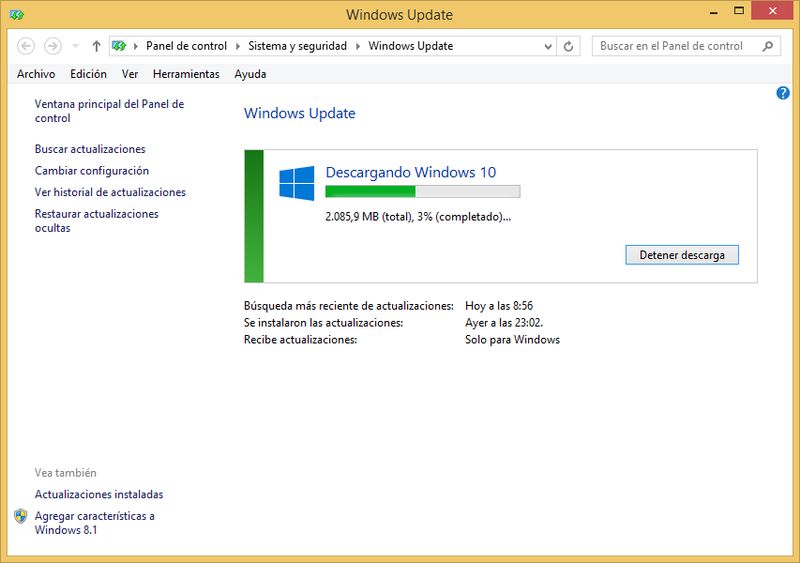Click the green download progress bar

coord(423,191)
